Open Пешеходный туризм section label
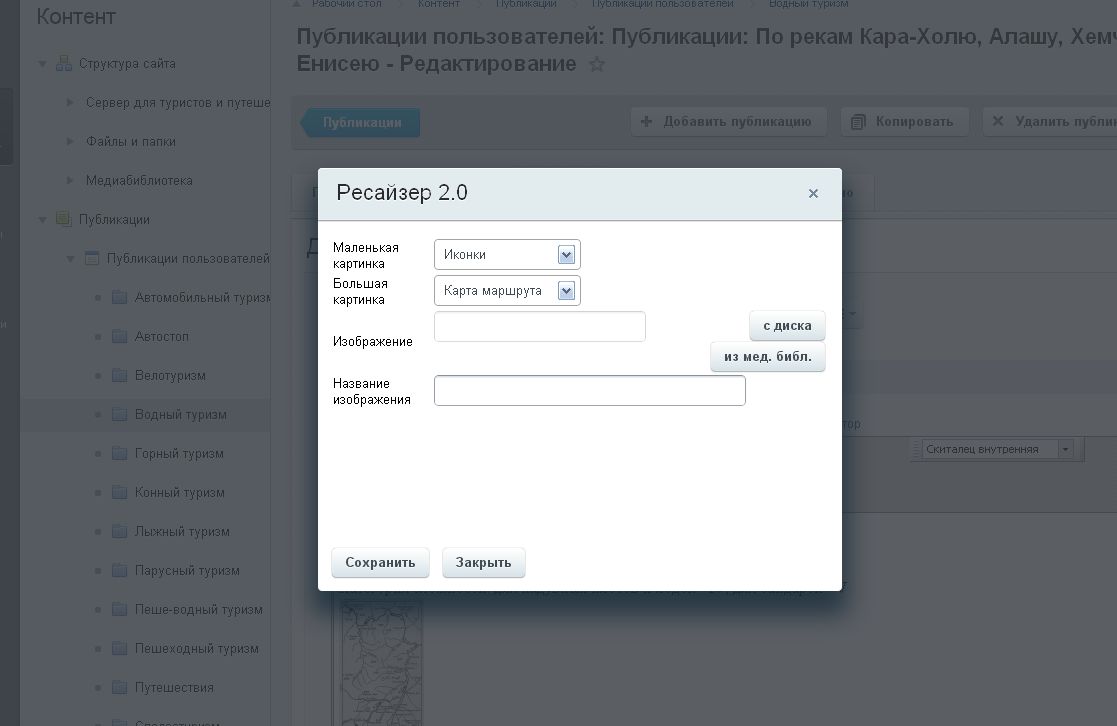 (197, 648)
